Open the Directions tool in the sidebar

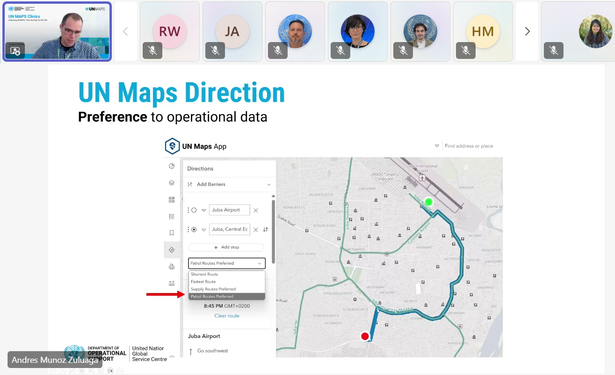(171, 250)
